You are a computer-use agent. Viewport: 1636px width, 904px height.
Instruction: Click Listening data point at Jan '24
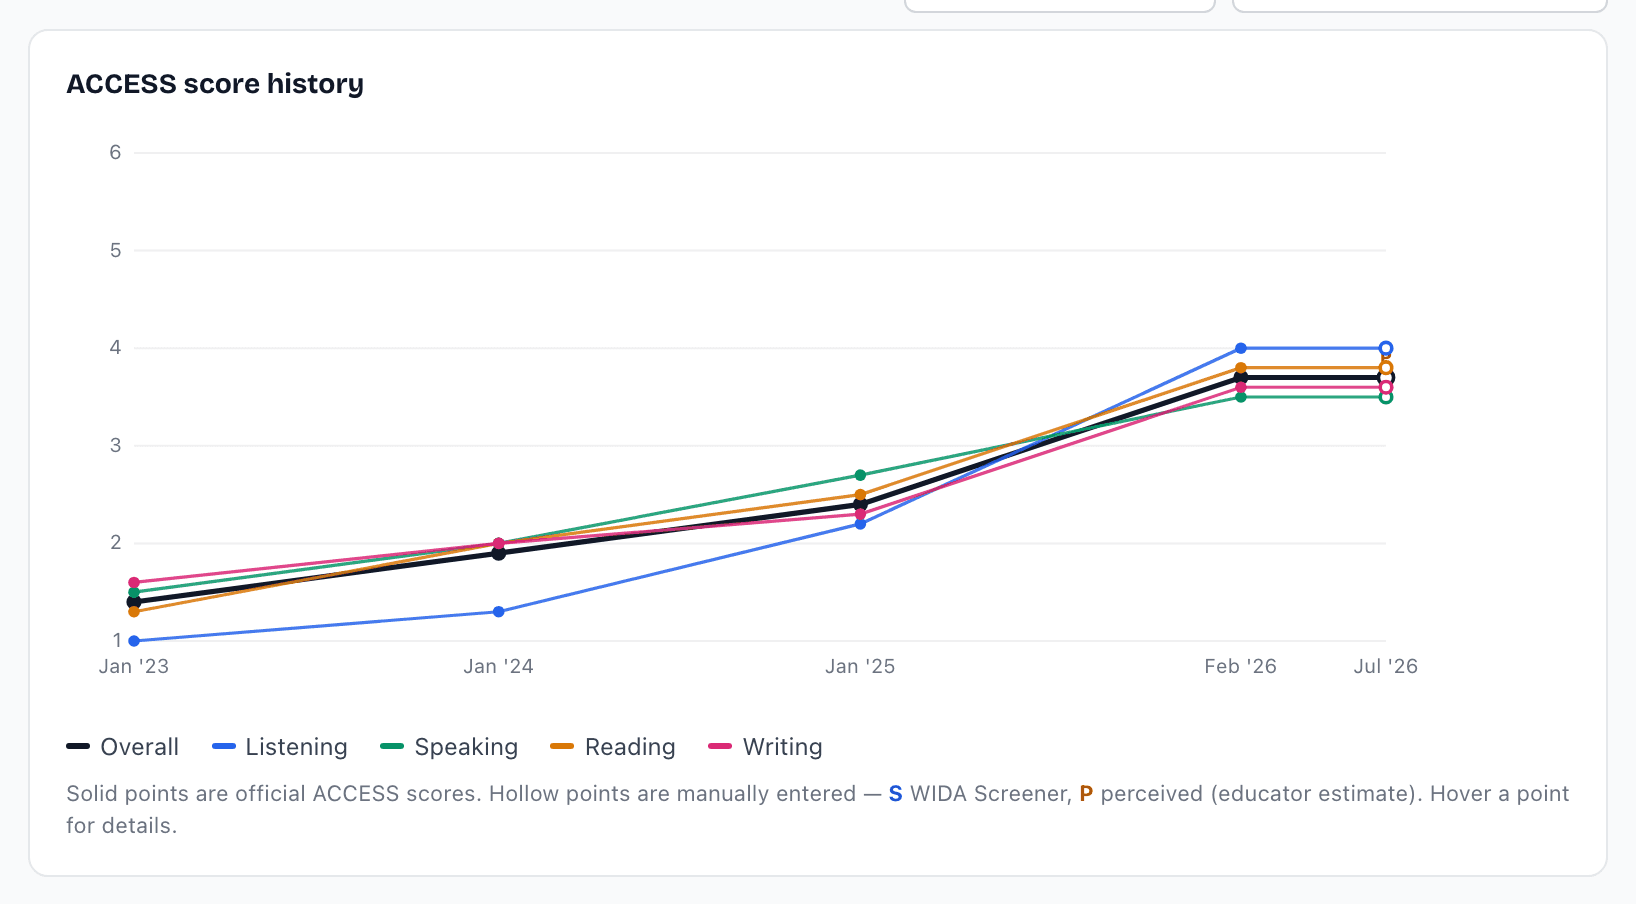tap(499, 612)
